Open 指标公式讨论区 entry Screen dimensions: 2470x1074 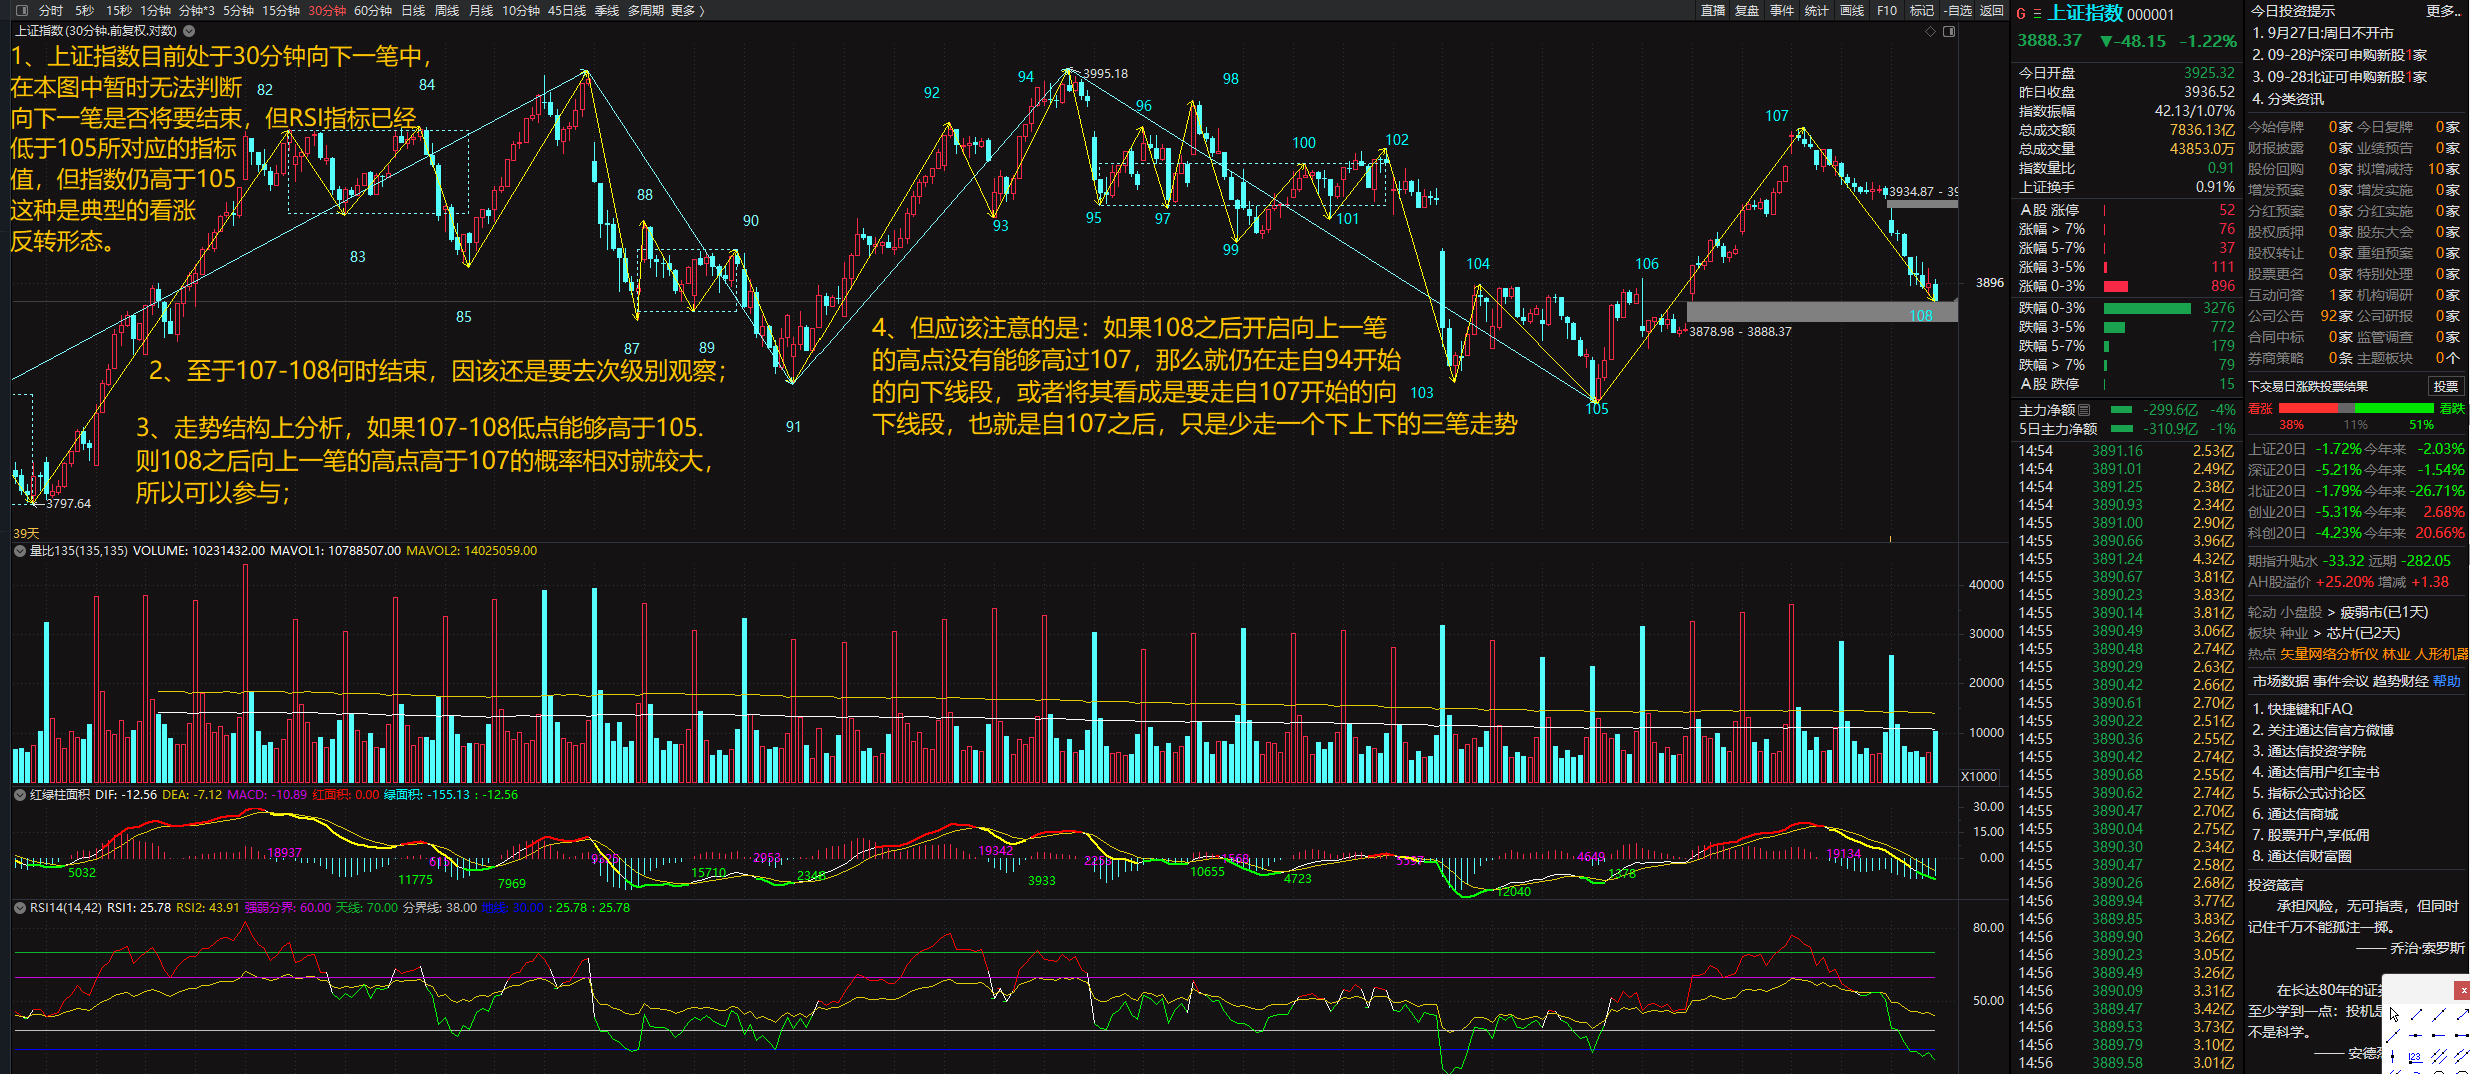click(x=2309, y=793)
